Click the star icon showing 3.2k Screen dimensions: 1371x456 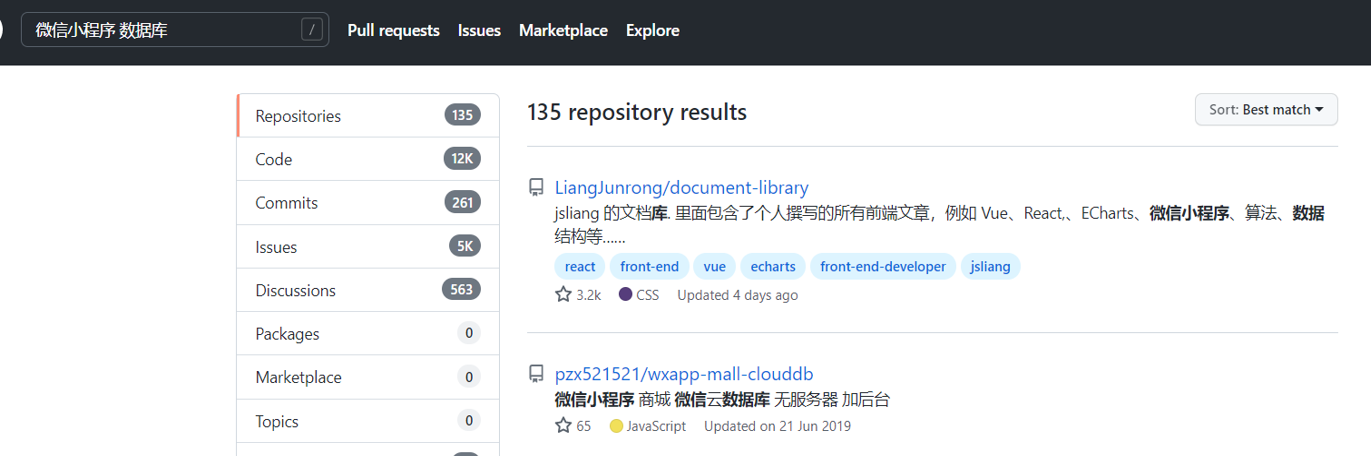[563, 295]
